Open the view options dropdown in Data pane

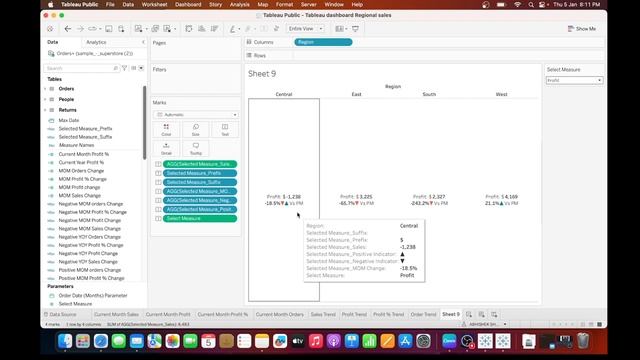coord(141,68)
